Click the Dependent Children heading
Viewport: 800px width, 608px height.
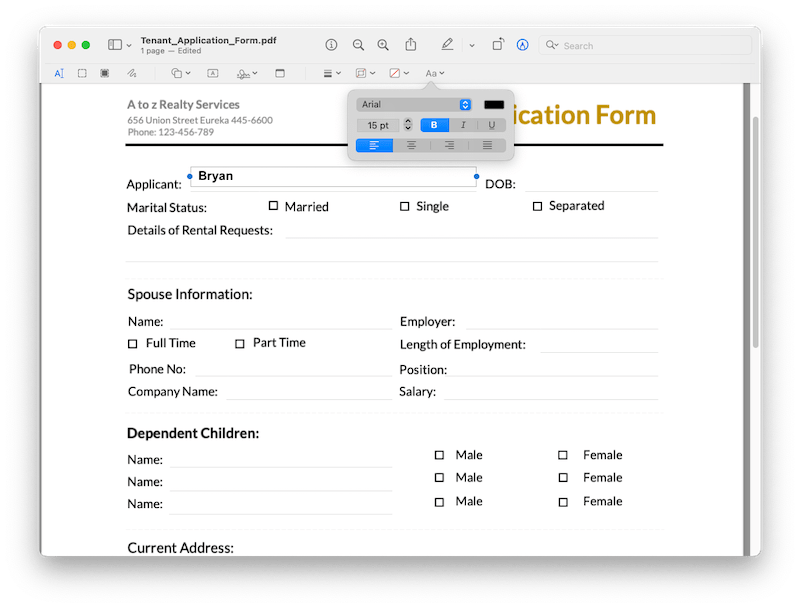pyautogui.click(x=193, y=433)
